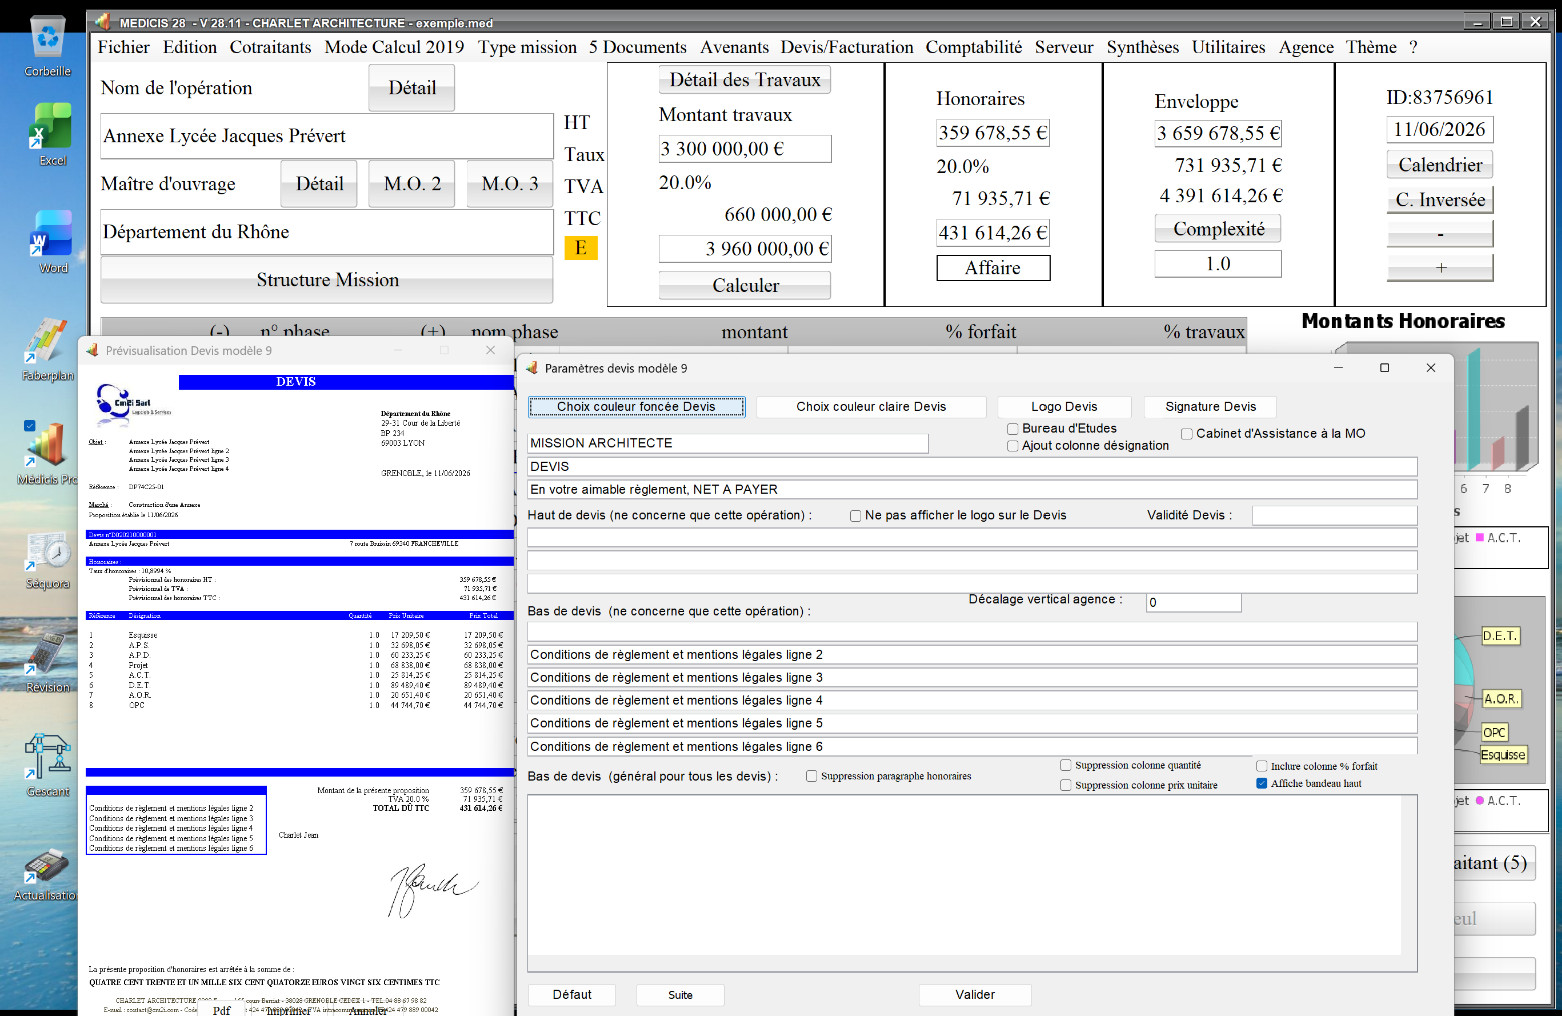Open the Fichier menu
The image size is (1562, 1016).
124,47
